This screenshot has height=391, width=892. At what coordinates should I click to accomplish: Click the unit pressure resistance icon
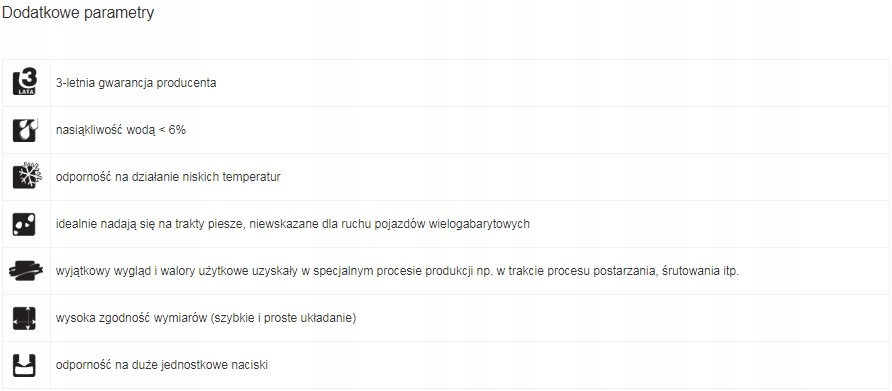24,365
